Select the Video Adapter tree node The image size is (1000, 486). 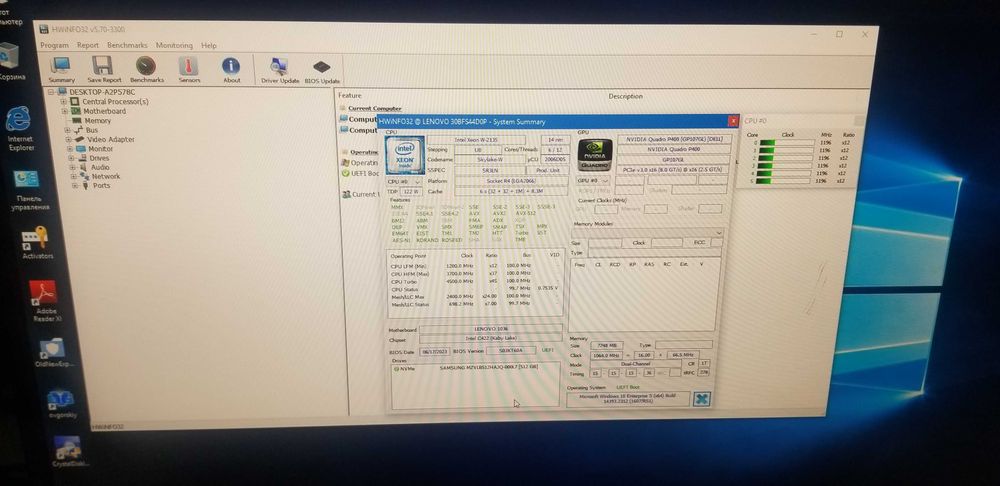(x=111, y=139)
